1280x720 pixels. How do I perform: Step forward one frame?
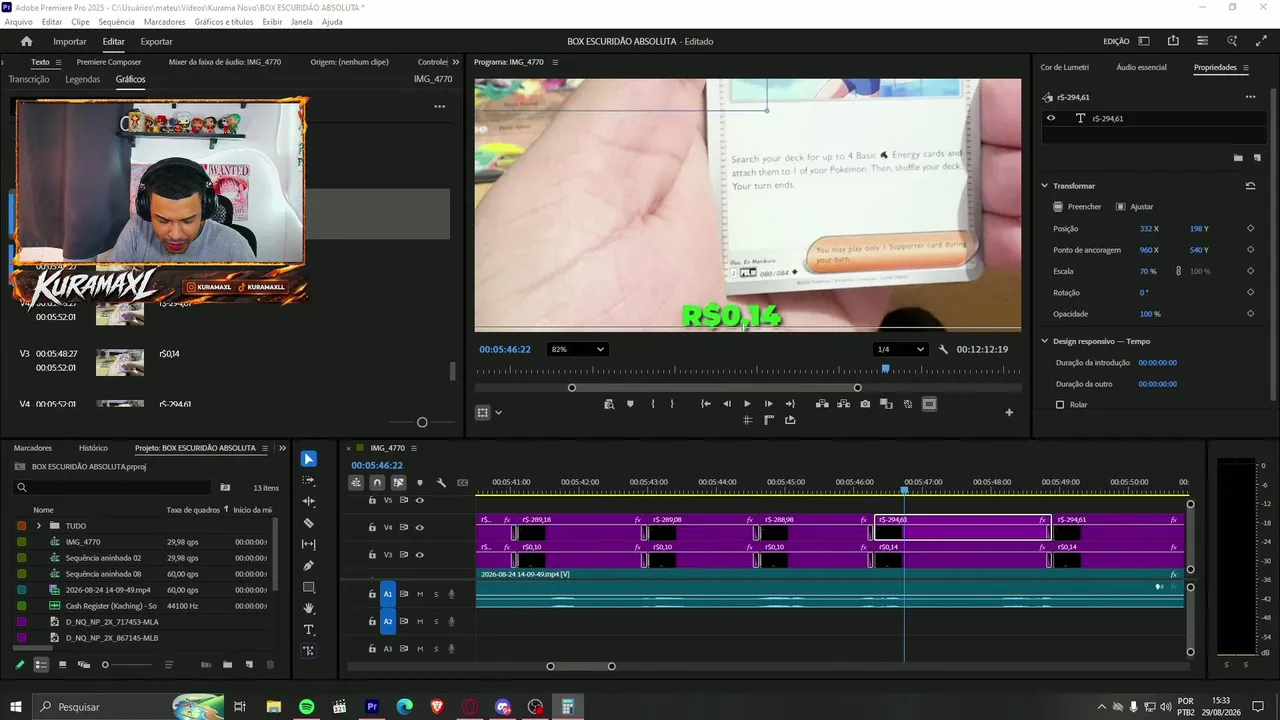pyautogui.click(x=768, y=404)
